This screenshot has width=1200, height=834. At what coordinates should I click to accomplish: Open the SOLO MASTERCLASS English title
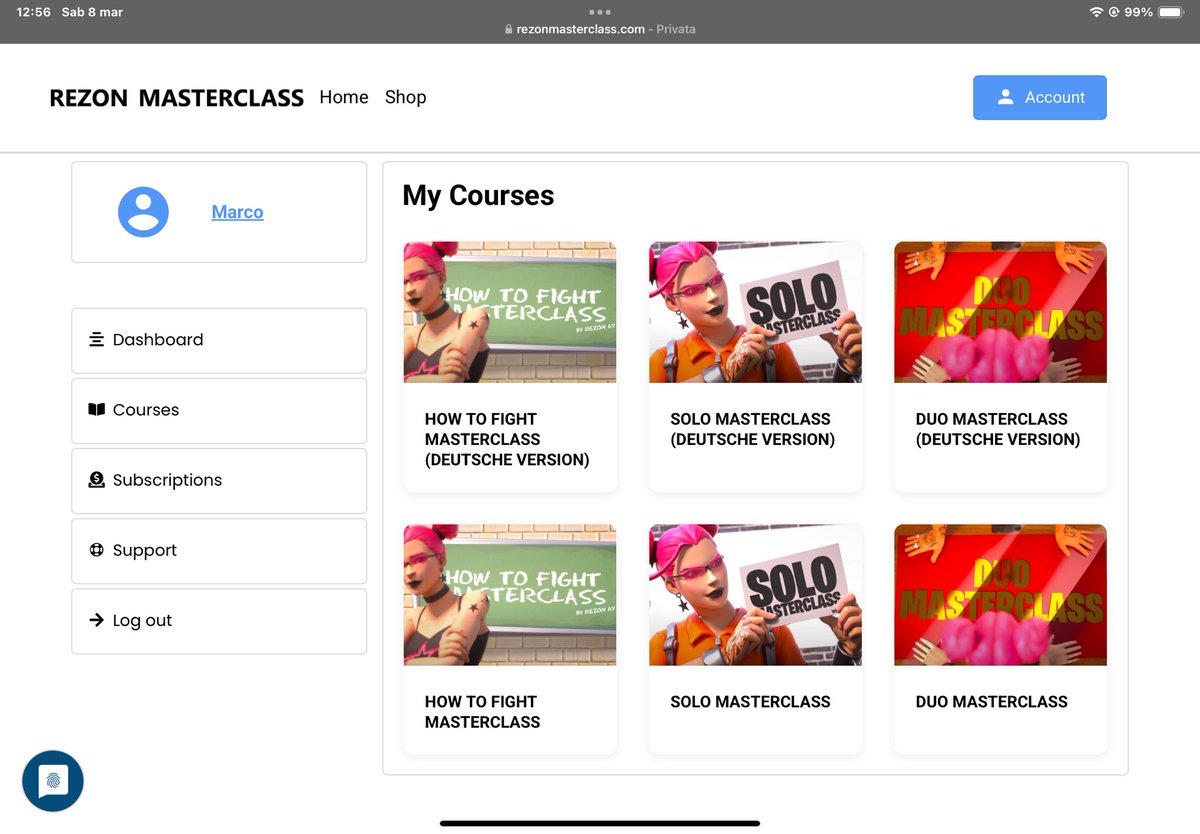pyautogui.click(x=750, y=702)
